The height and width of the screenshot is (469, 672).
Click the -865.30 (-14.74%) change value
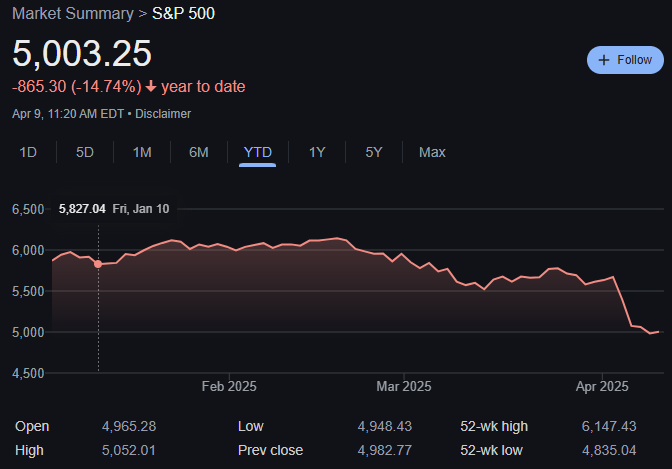77,87
